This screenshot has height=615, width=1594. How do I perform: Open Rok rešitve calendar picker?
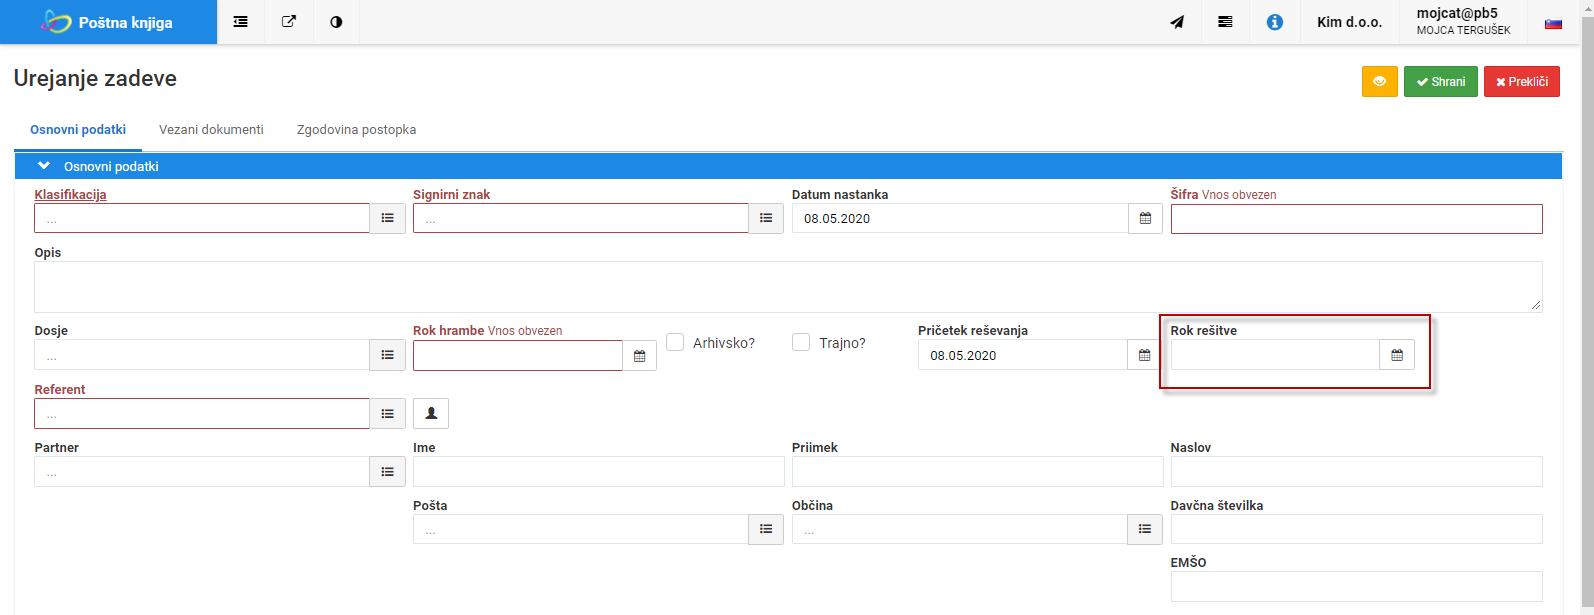(x=1397, y=355)
